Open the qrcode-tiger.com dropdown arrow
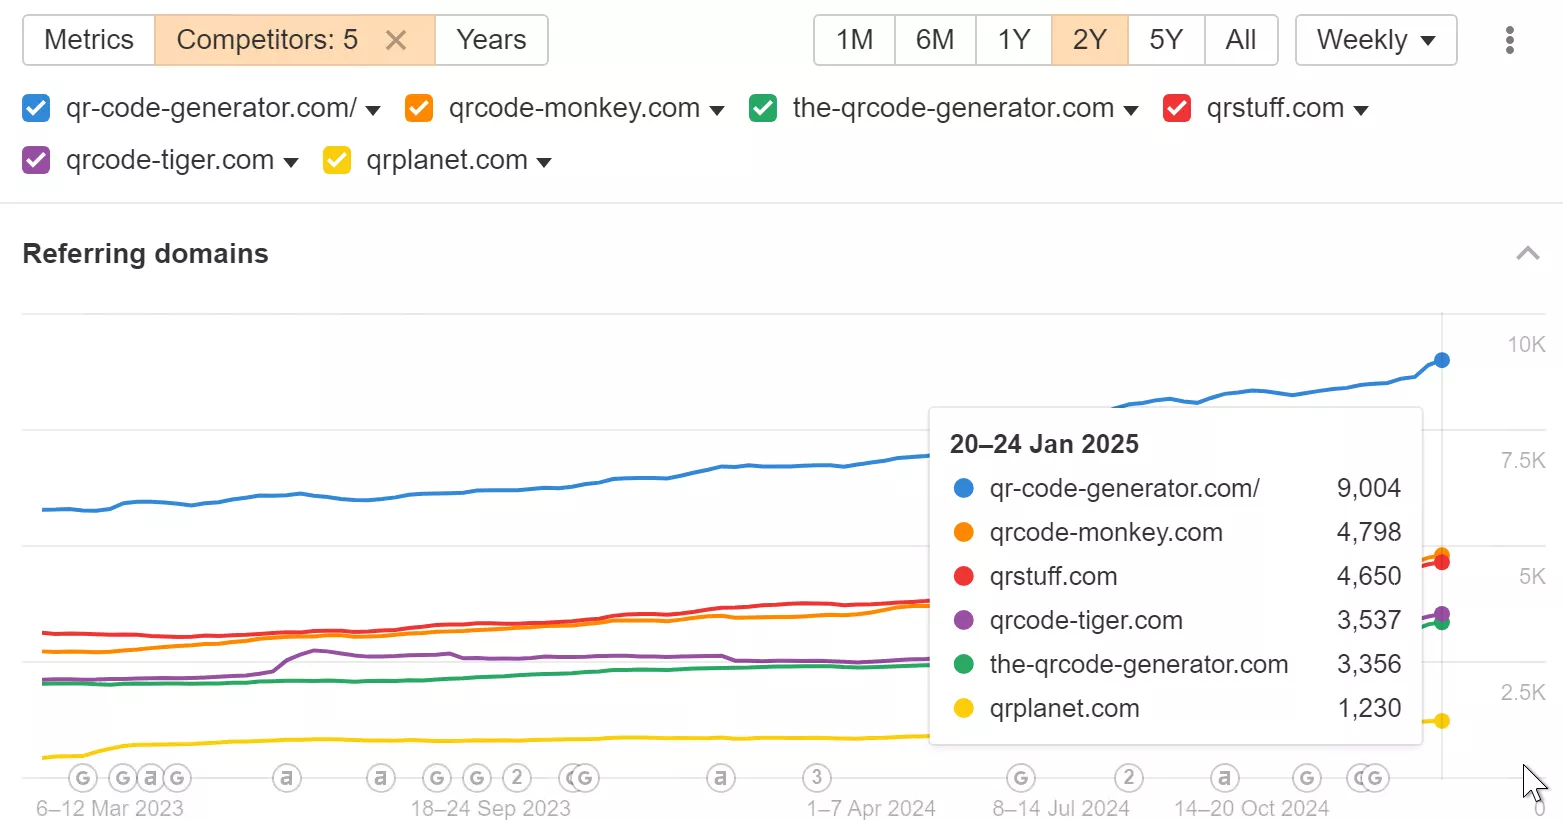This screenshot has width=1563, height=821. tap(291, 163)
